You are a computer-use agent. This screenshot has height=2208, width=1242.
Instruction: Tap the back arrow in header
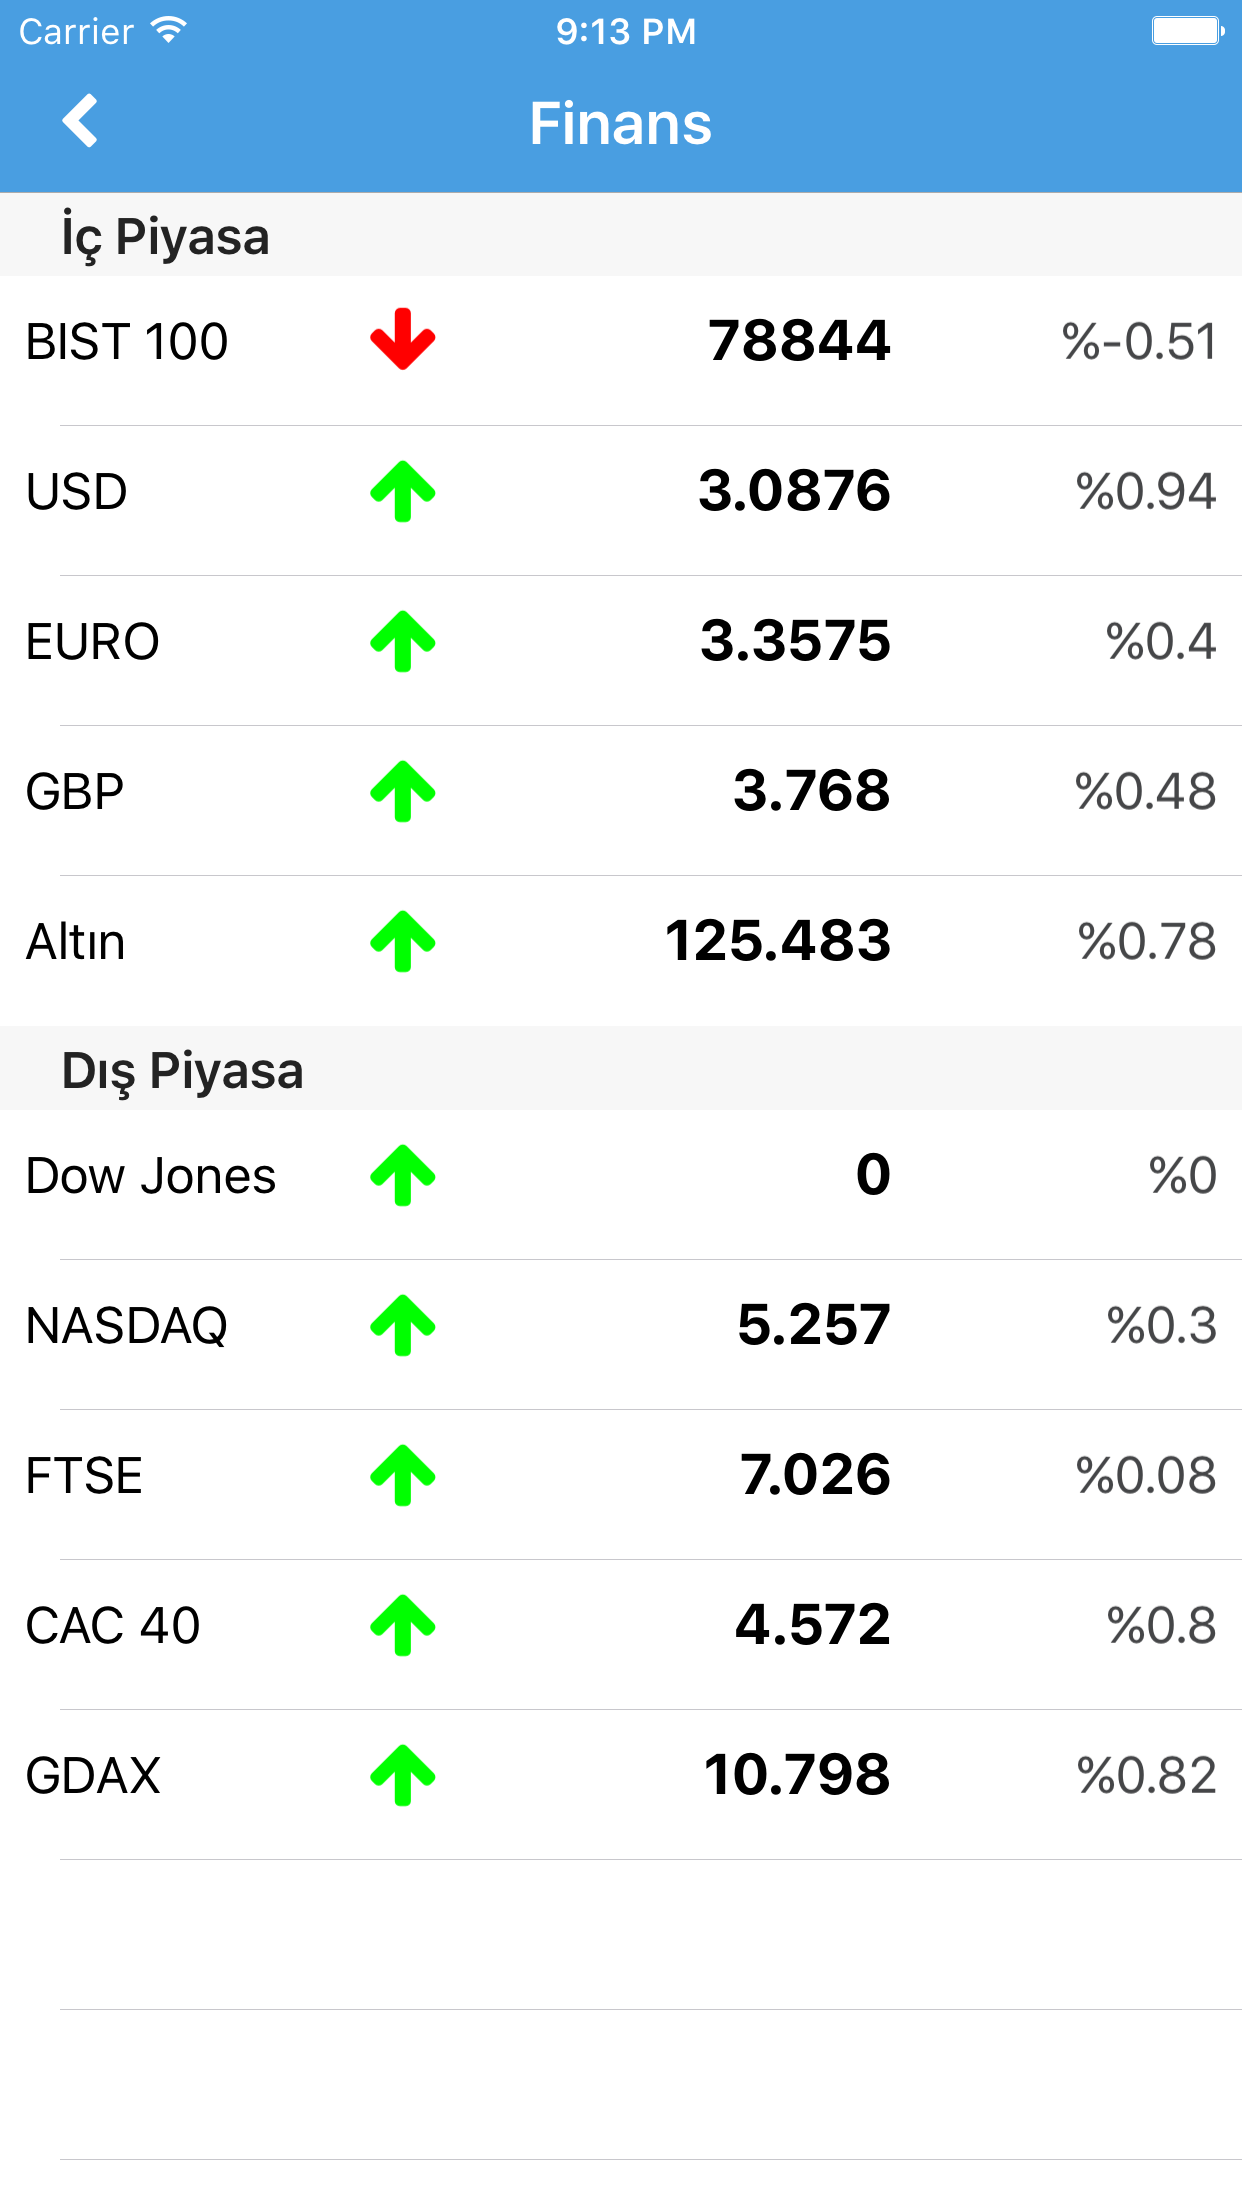click(x=80, y=121)
